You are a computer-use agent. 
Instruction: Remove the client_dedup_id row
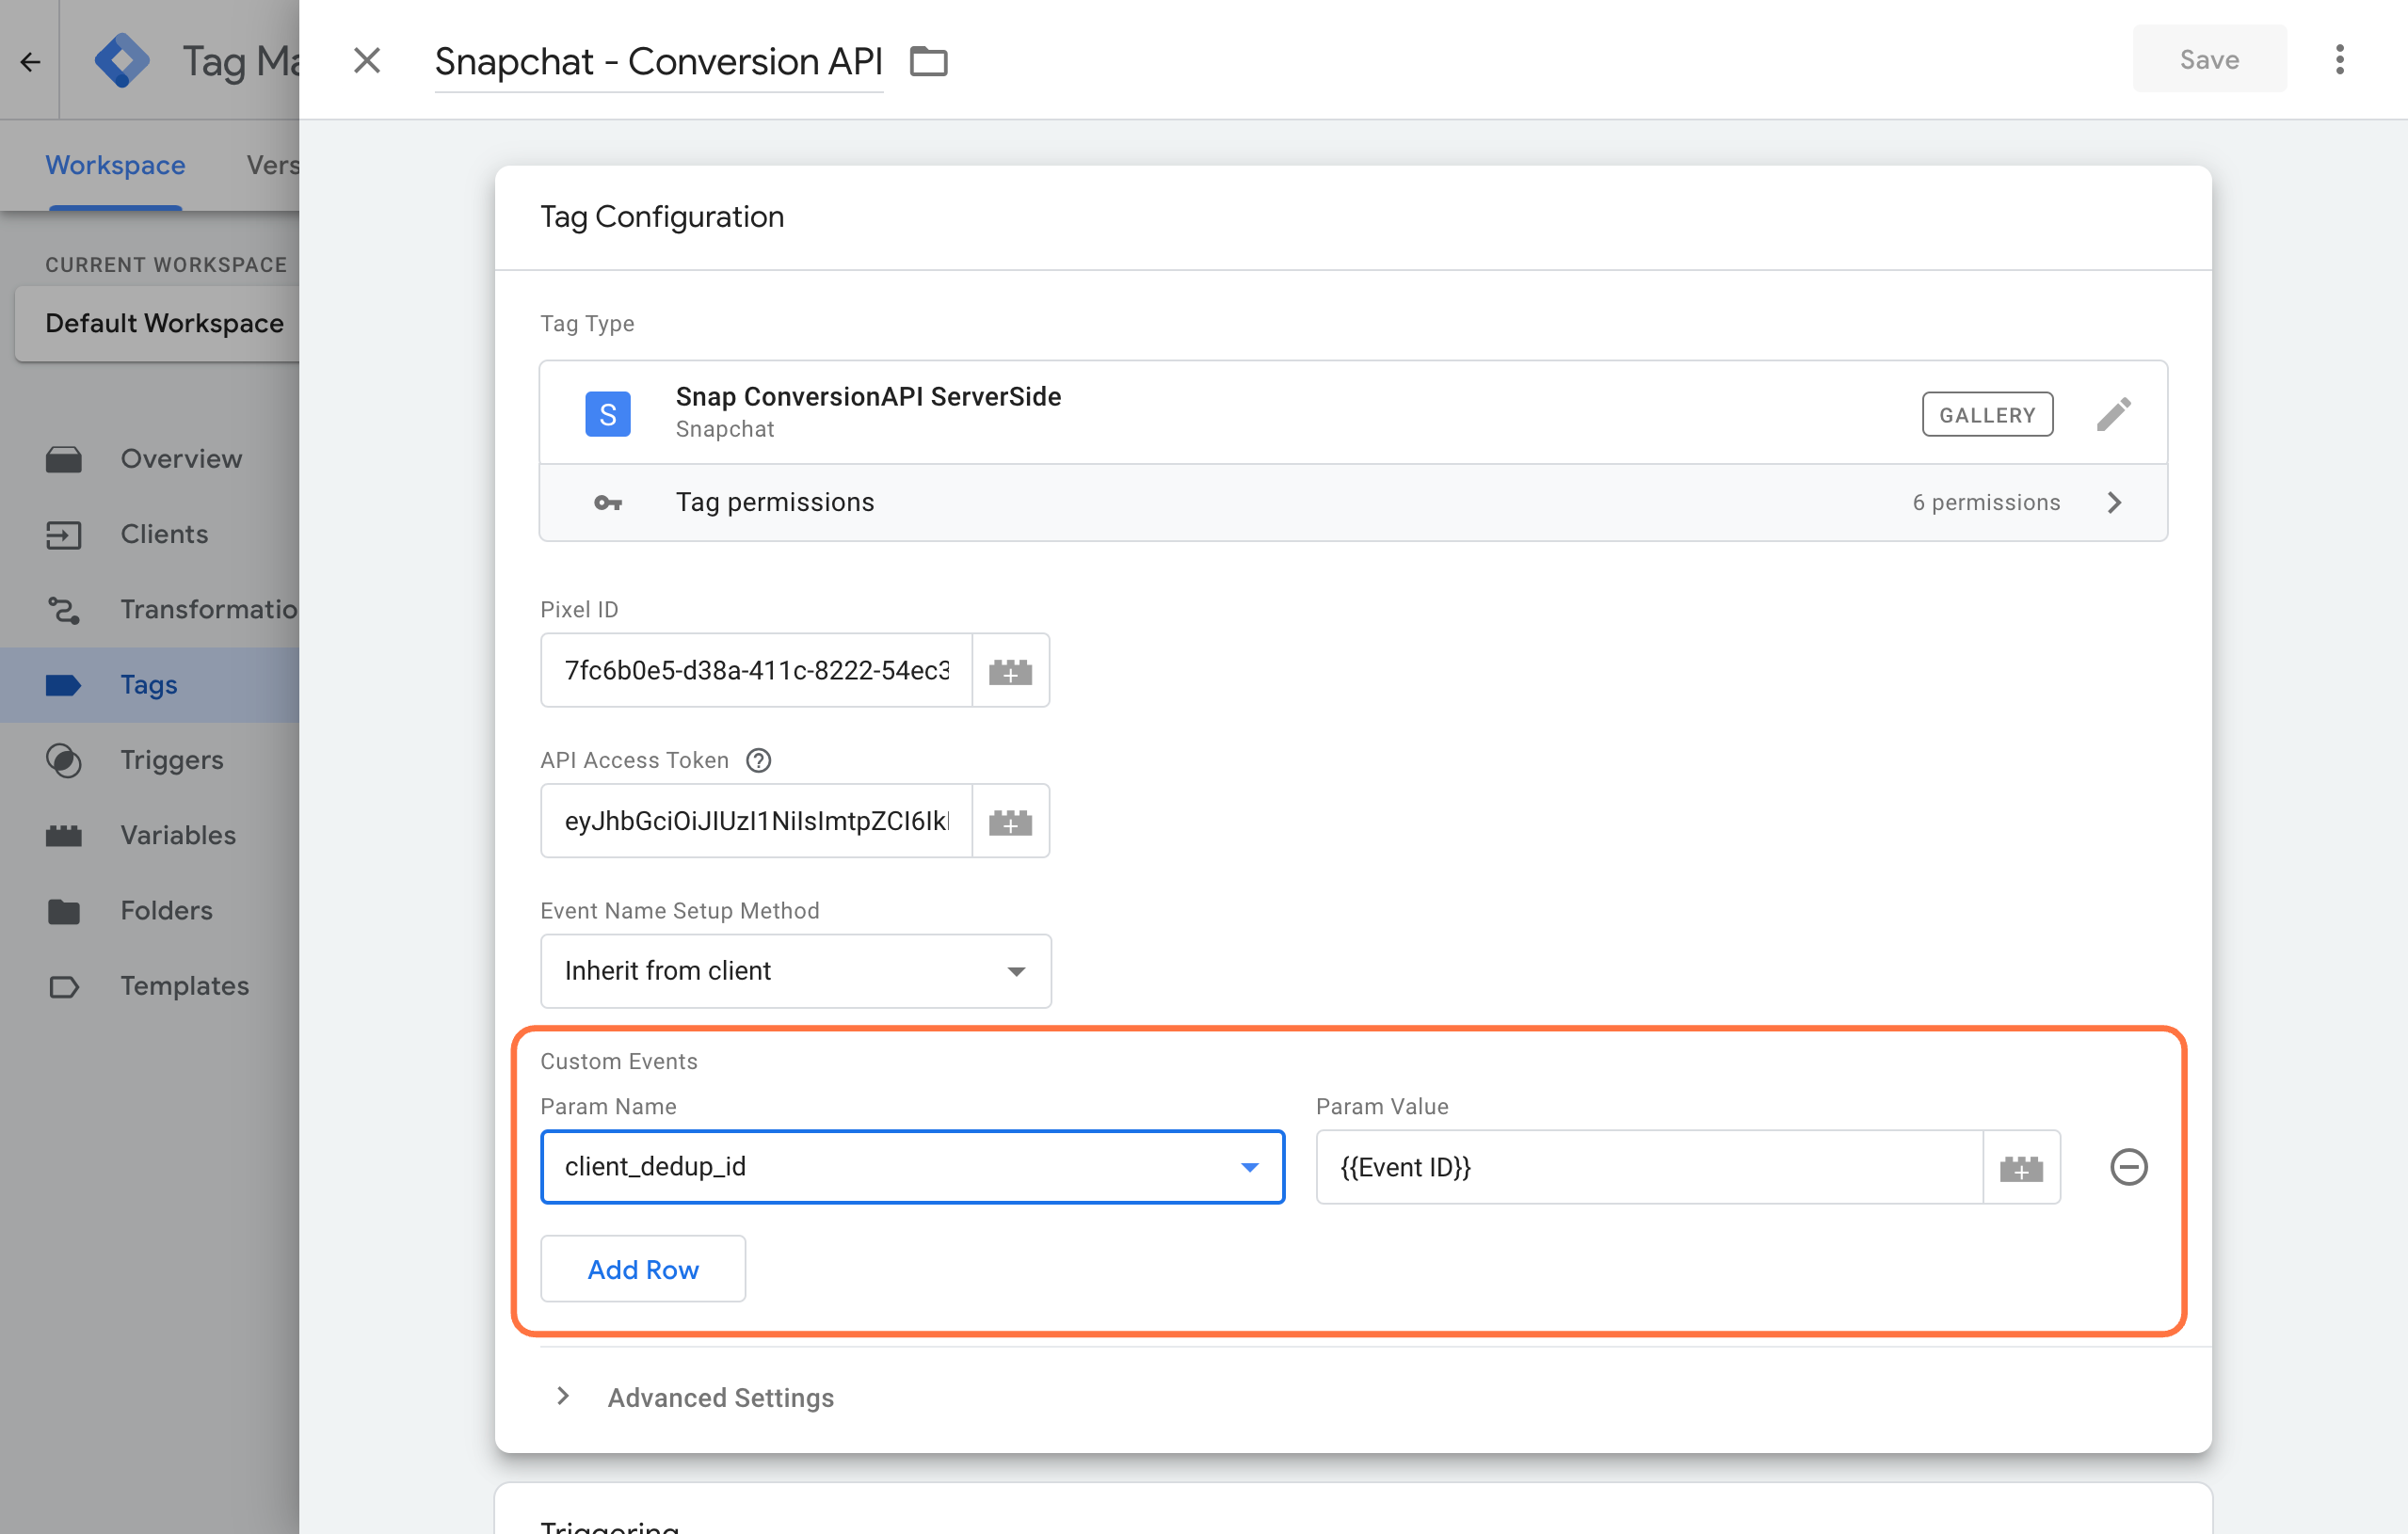tap(2128, 1167)
